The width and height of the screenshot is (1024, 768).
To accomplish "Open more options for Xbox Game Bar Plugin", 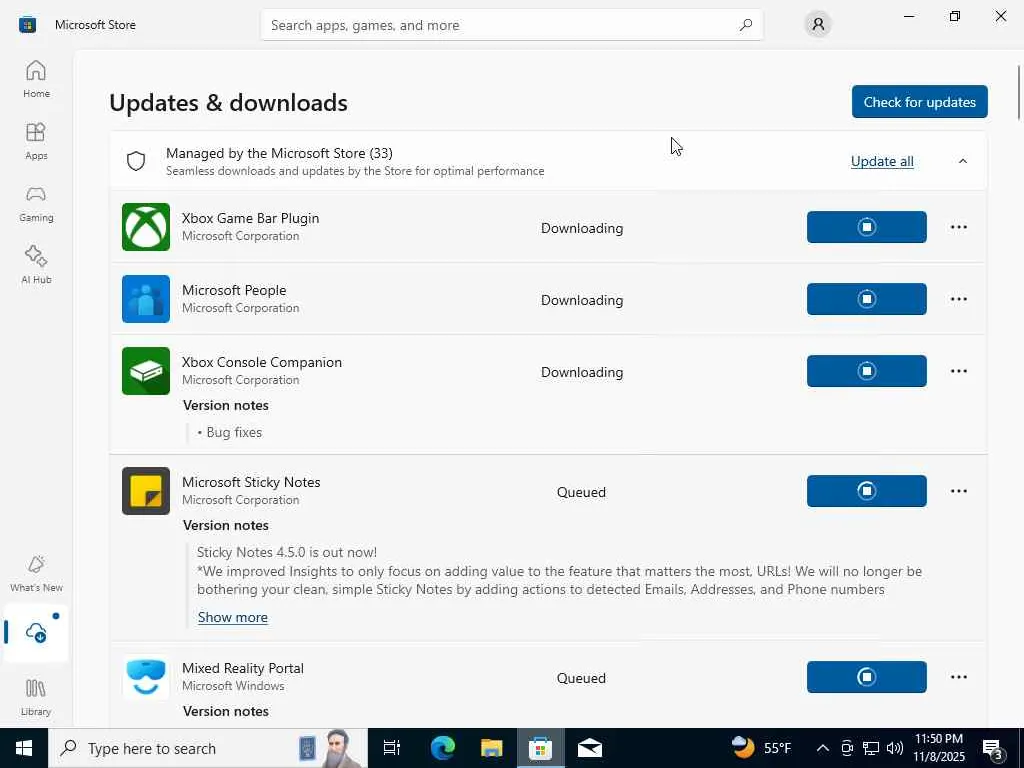I will tap(959, 227).
